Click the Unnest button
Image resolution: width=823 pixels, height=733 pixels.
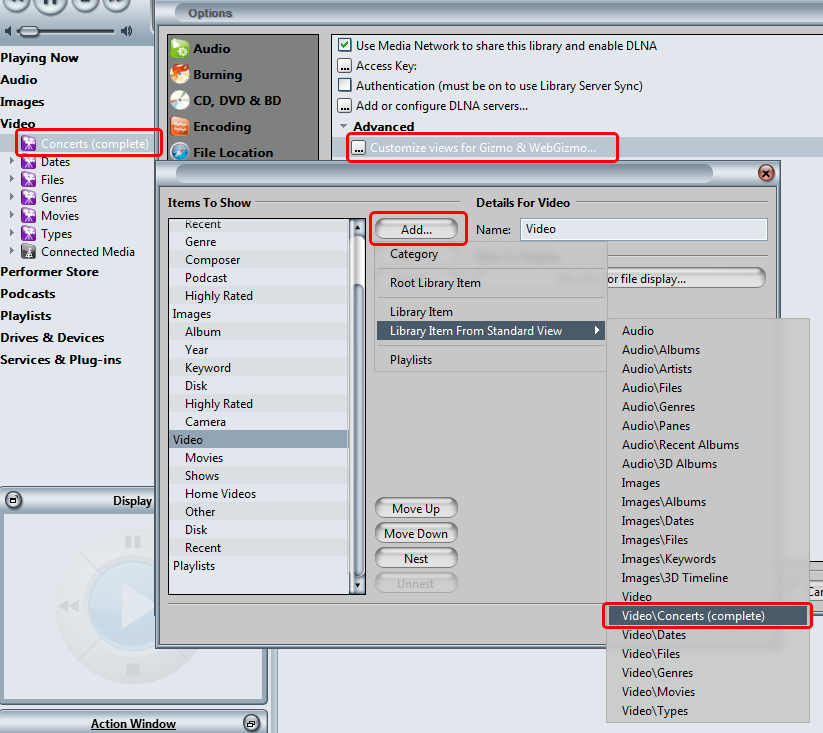click(x=416, y=583)
